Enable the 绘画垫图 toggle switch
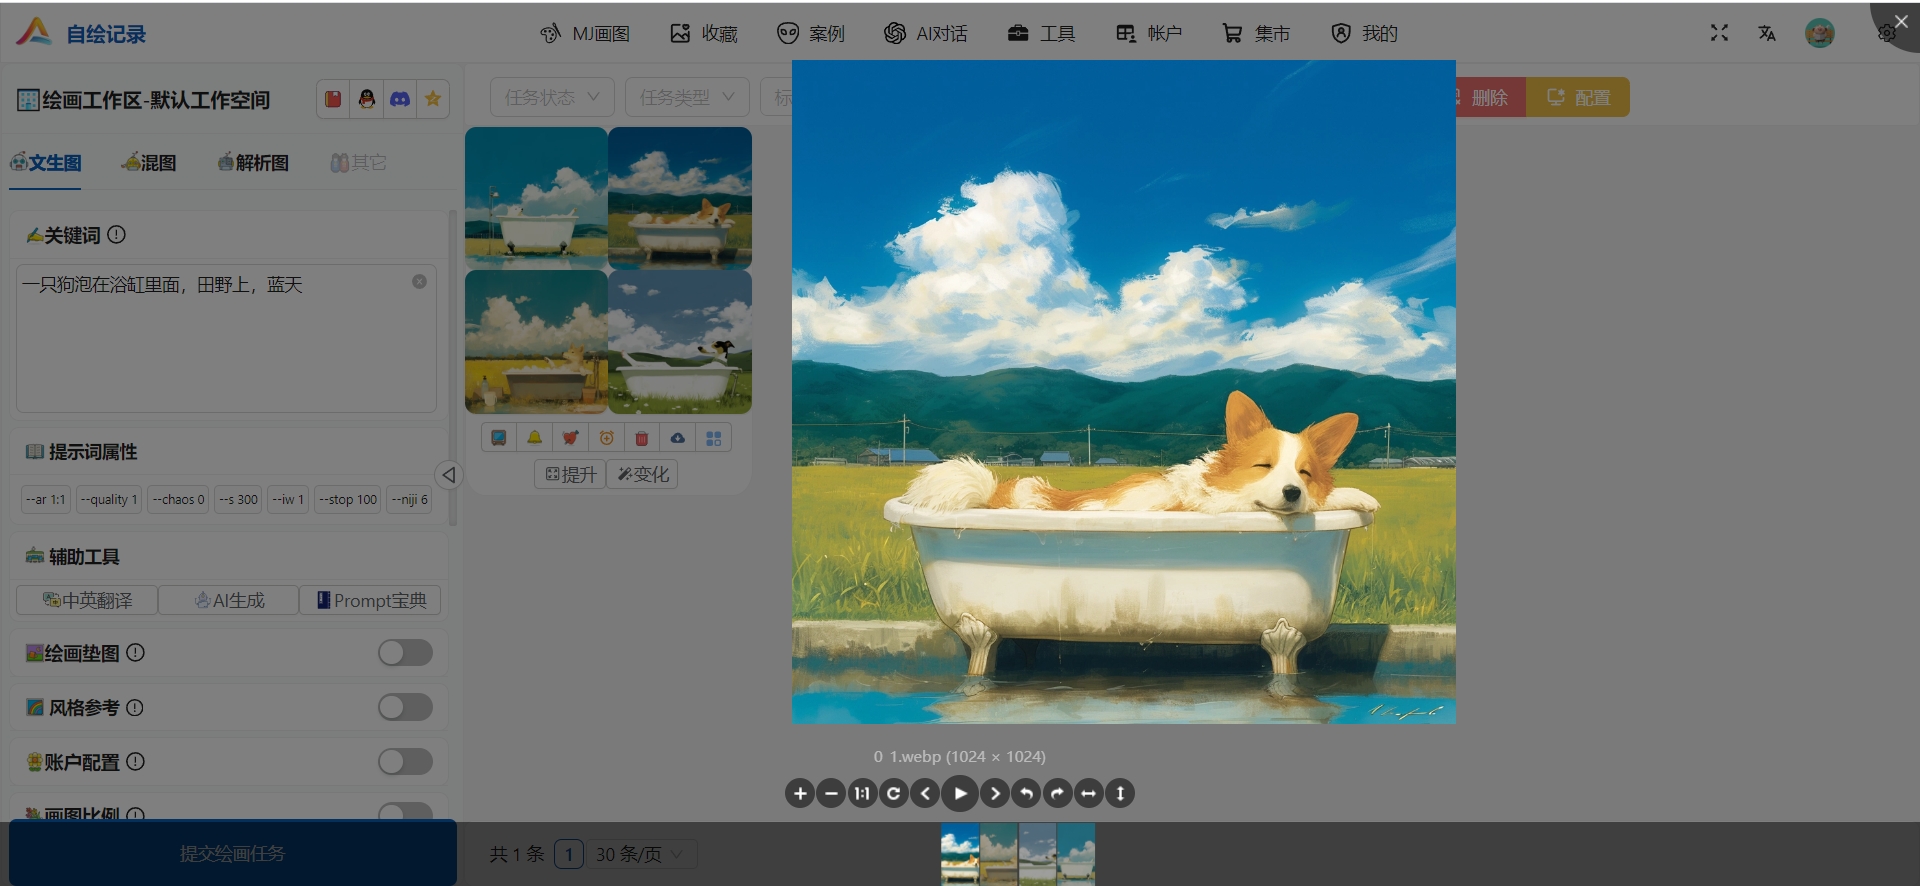The image size is (1920, 886). click(x=405, y=653)
